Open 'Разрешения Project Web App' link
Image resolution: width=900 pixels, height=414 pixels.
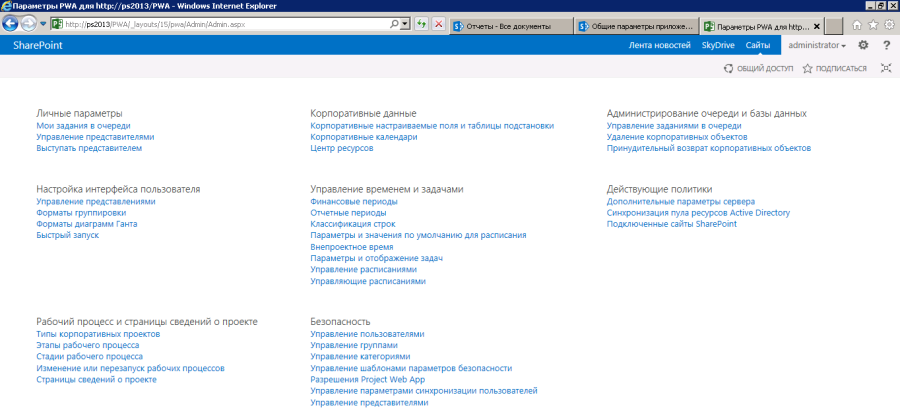(367, 380)
